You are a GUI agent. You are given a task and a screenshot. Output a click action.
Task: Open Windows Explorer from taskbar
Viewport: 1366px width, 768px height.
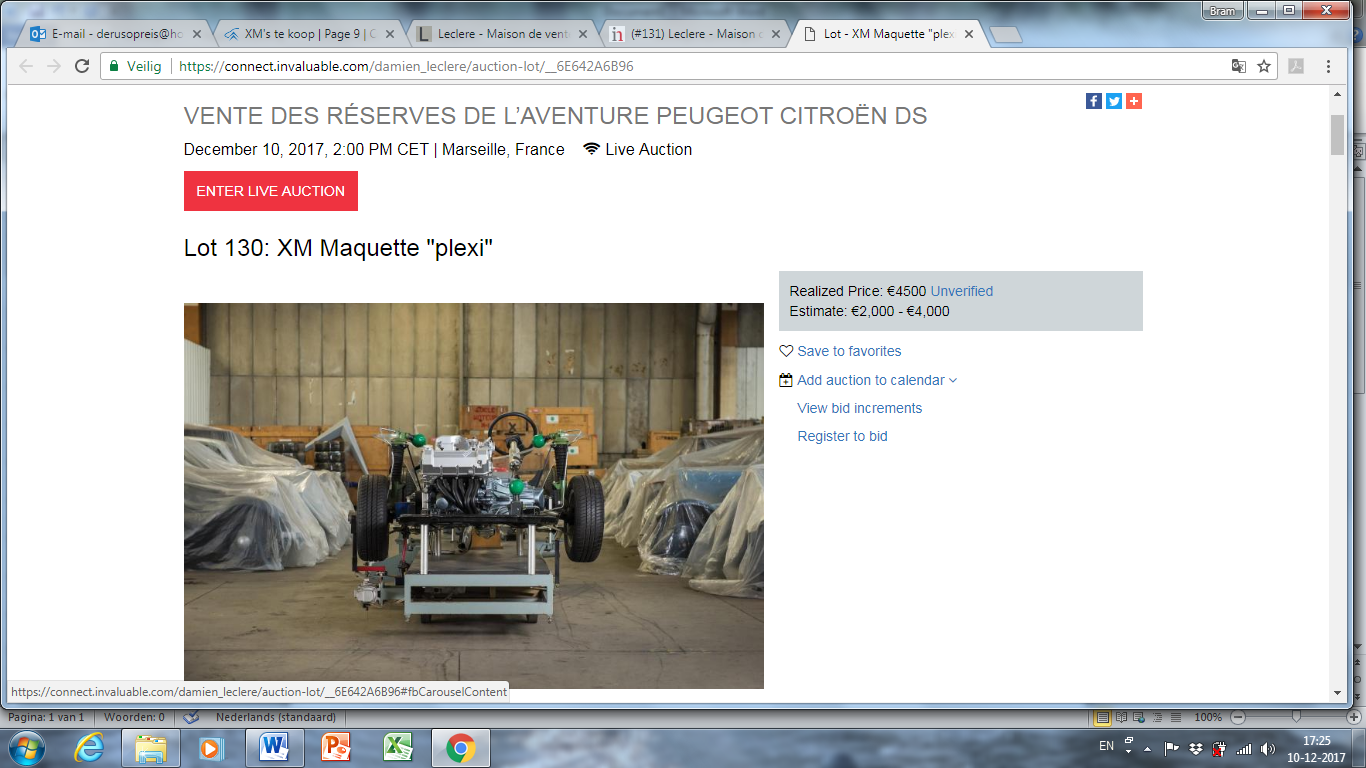coord(151,748)
